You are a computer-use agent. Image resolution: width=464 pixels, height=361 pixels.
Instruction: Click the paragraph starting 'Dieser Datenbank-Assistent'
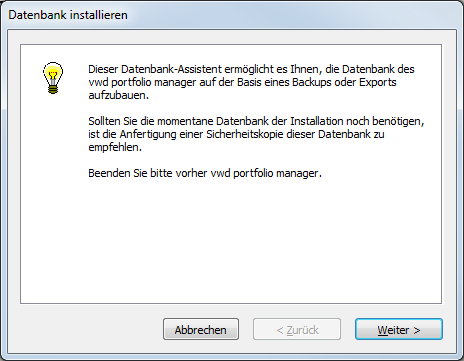click(x=251, y=82)
